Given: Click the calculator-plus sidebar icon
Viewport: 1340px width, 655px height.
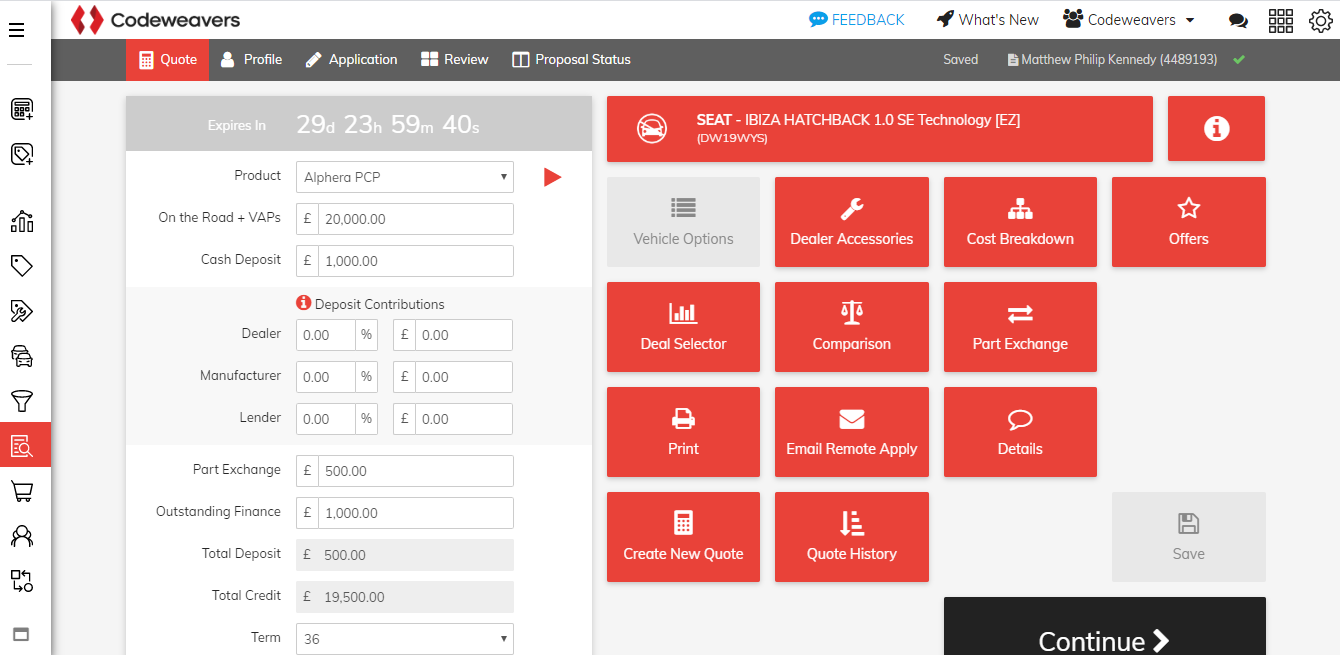Looking at the screenshot, I should tap(22, 109).
